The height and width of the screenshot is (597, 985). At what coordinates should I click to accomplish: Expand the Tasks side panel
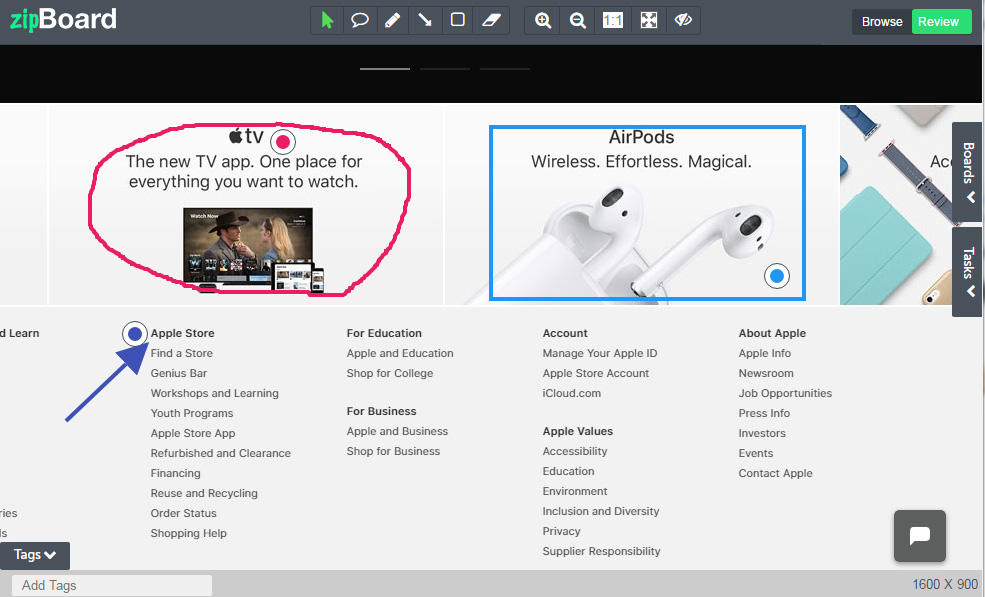pos(967,272)
